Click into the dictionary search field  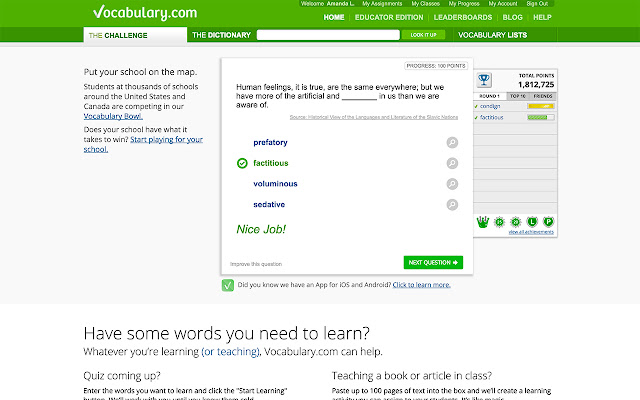(x=328, y=35)
